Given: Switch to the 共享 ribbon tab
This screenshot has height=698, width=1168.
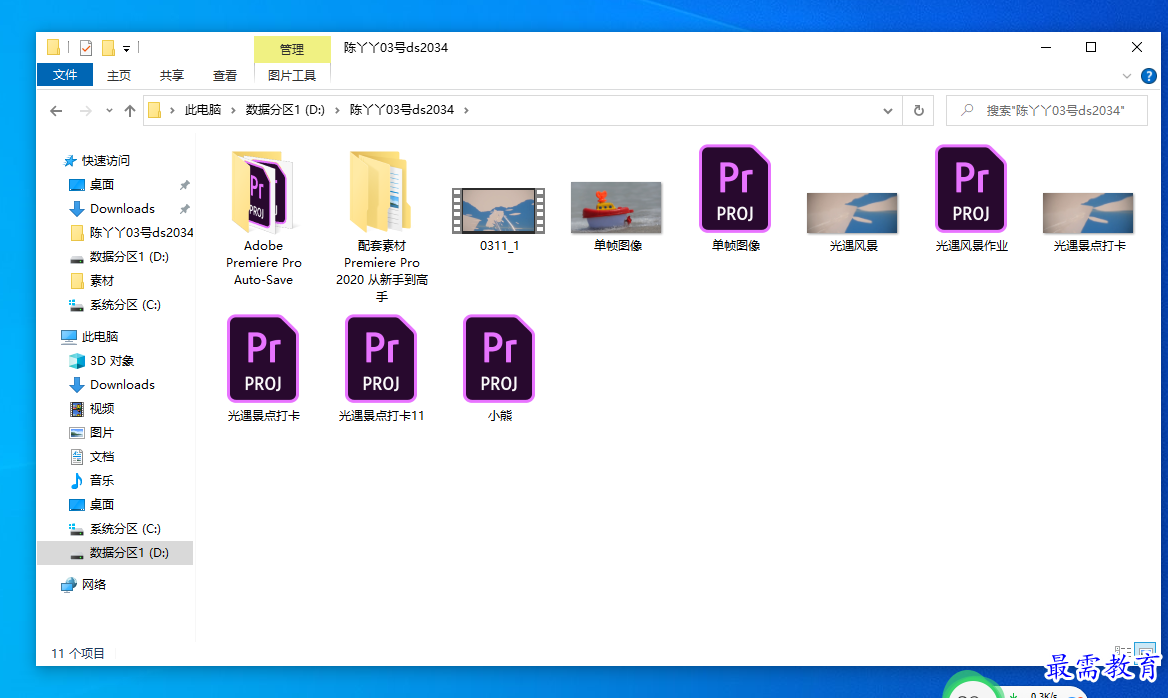Looking at the screenshot, I should [171, 75].
